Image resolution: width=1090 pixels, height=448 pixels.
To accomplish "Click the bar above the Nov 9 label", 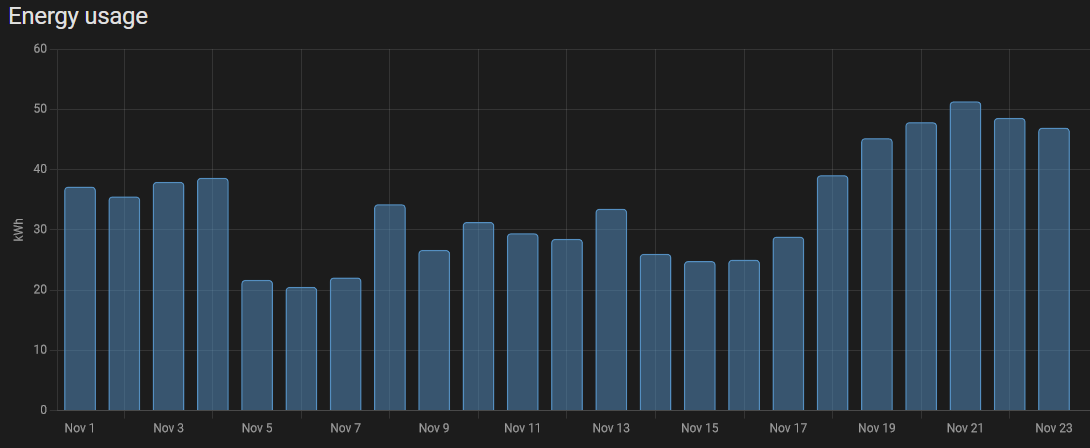I will coord(434,330).
